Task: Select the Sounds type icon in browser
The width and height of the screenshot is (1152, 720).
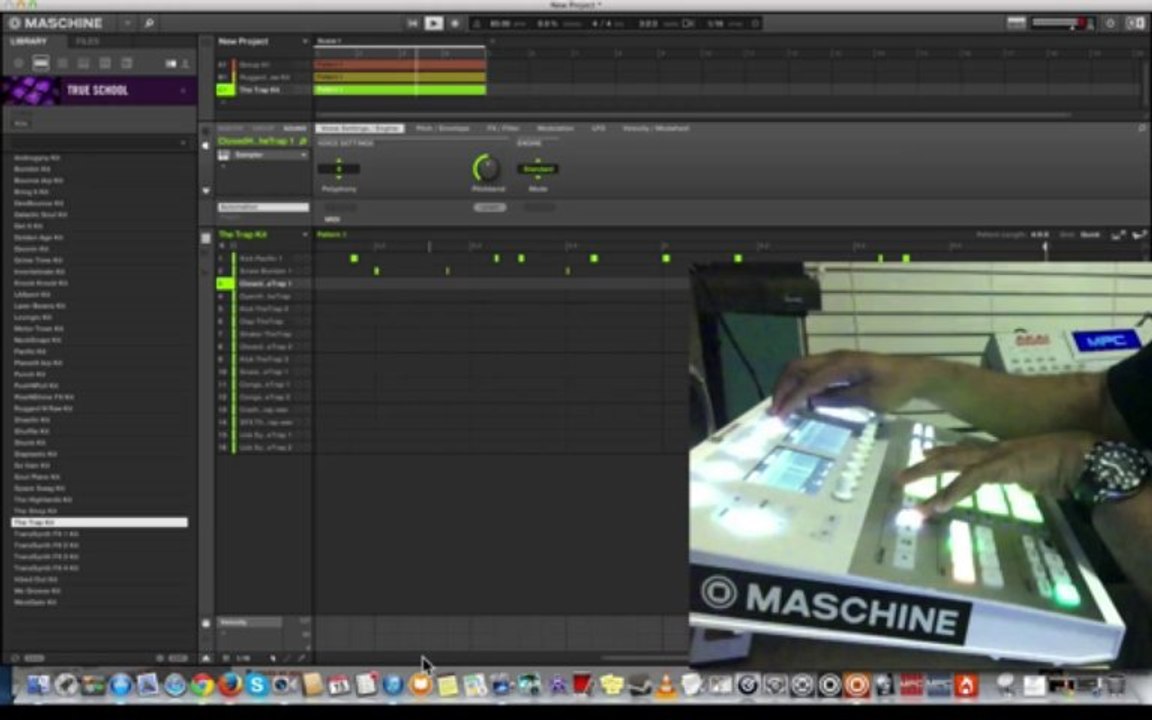Action: pos(62,64)
